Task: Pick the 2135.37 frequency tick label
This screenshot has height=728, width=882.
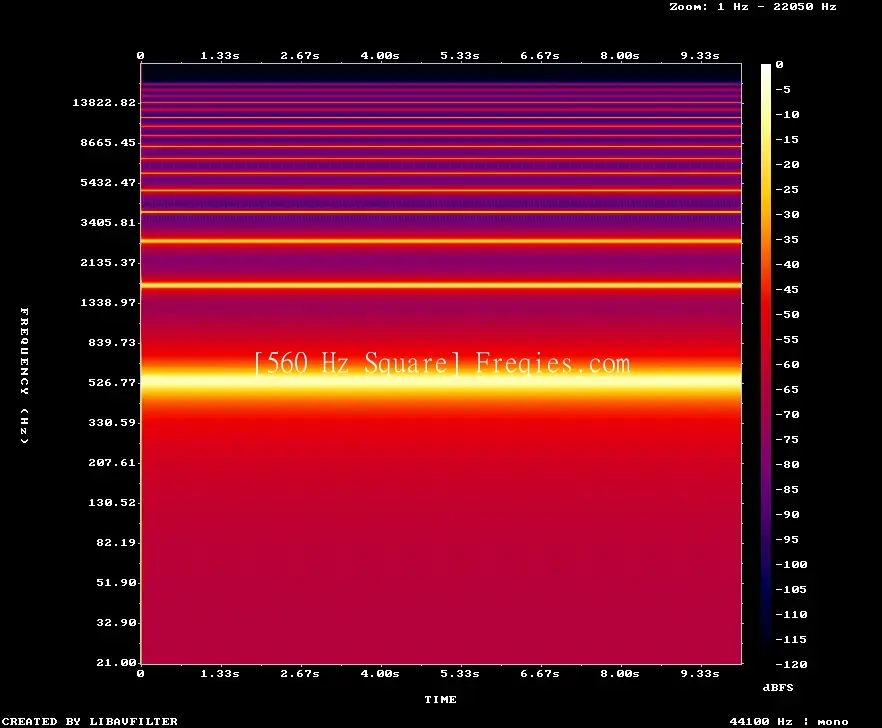Action: click(x=108, y=262)
